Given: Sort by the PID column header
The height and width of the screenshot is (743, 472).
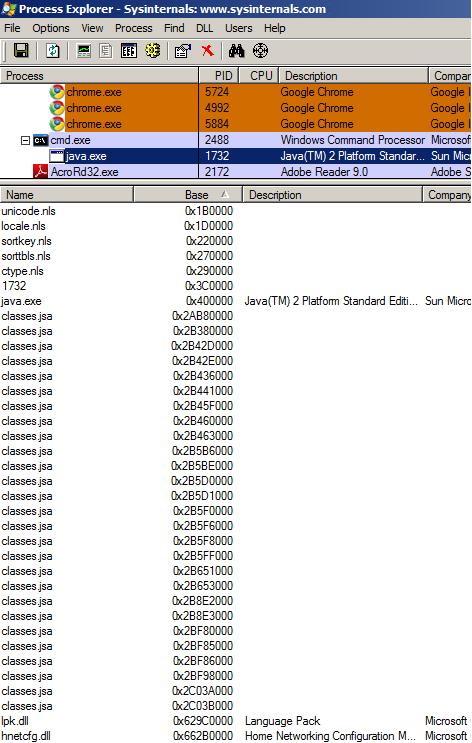Looking at the screenshot, I should tap(218, 76).
